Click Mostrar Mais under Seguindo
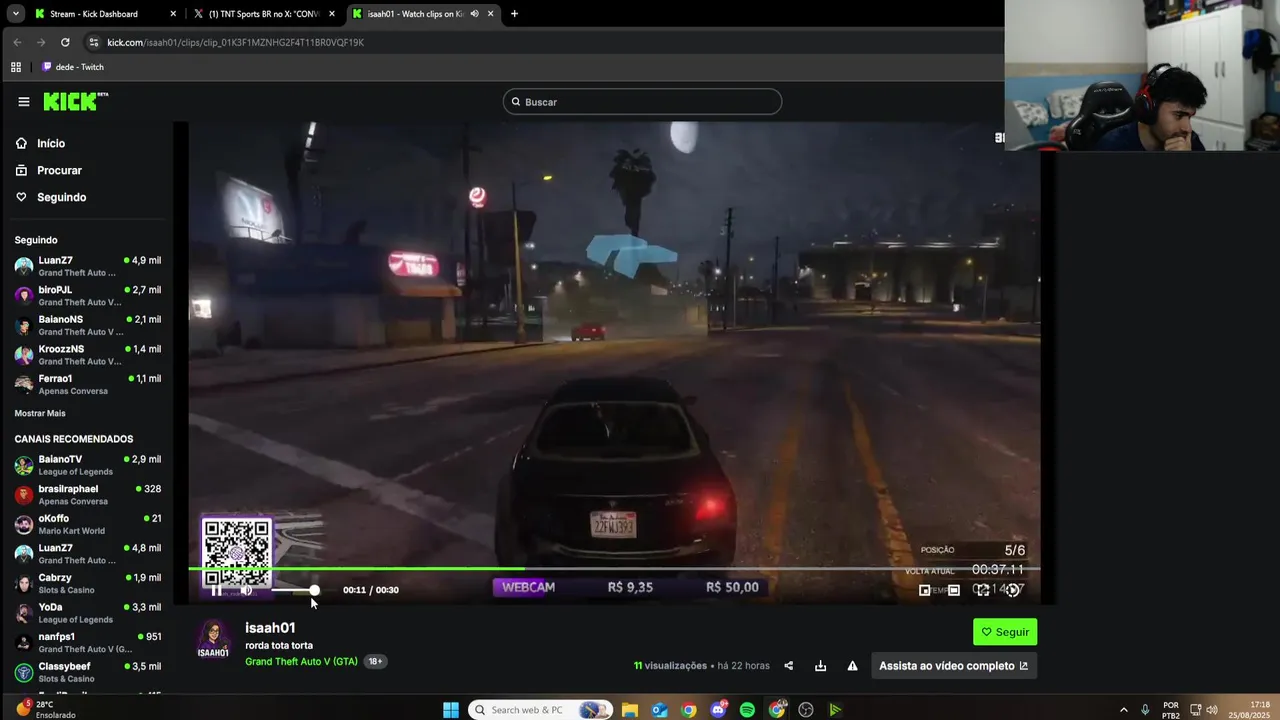The image size is (1280, 720). point(40,413)
